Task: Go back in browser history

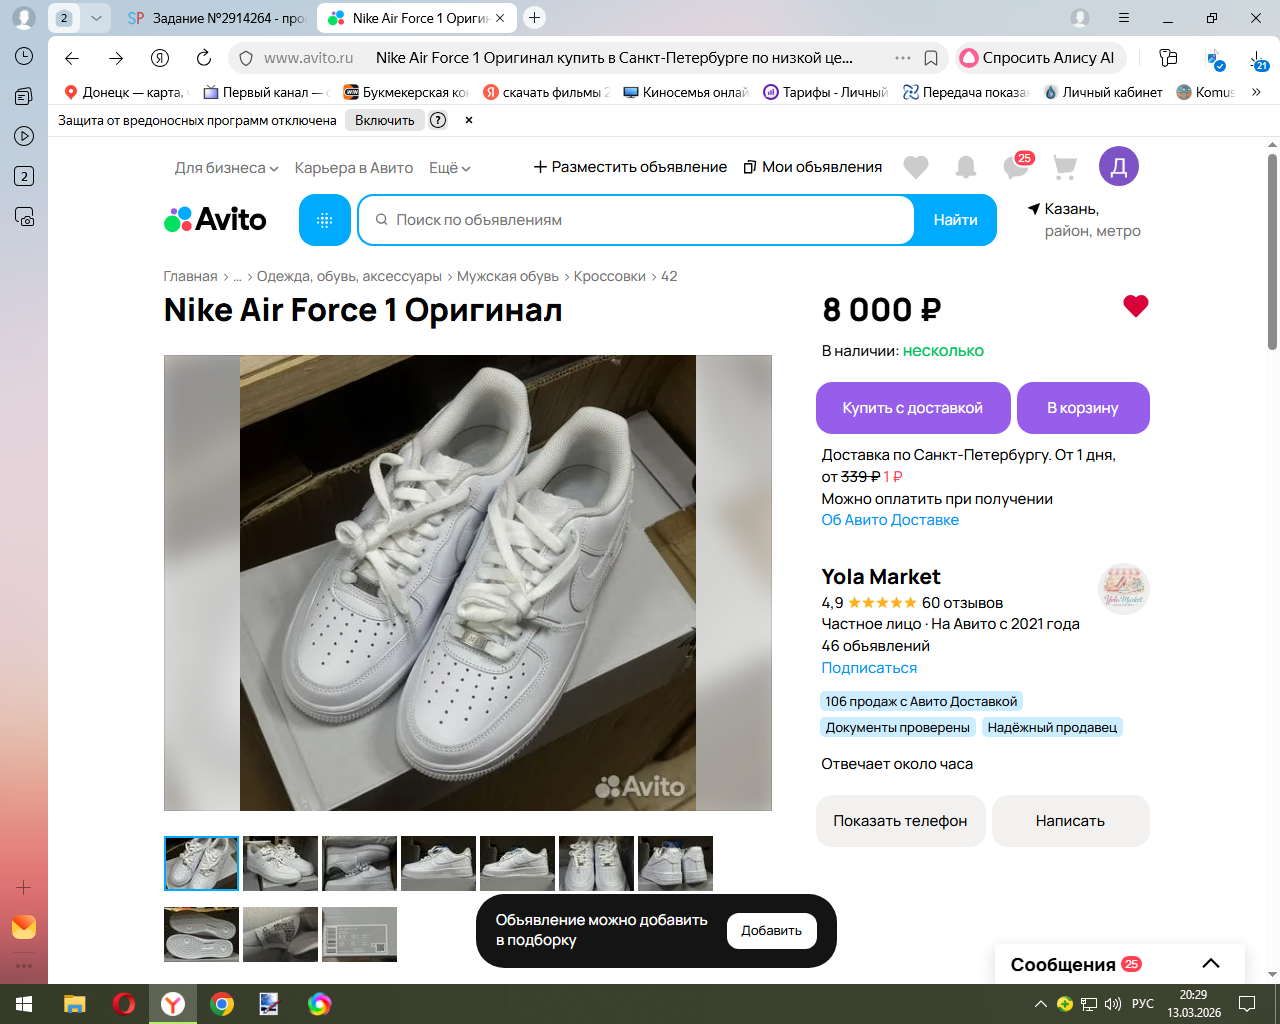Action: (72, 58)
